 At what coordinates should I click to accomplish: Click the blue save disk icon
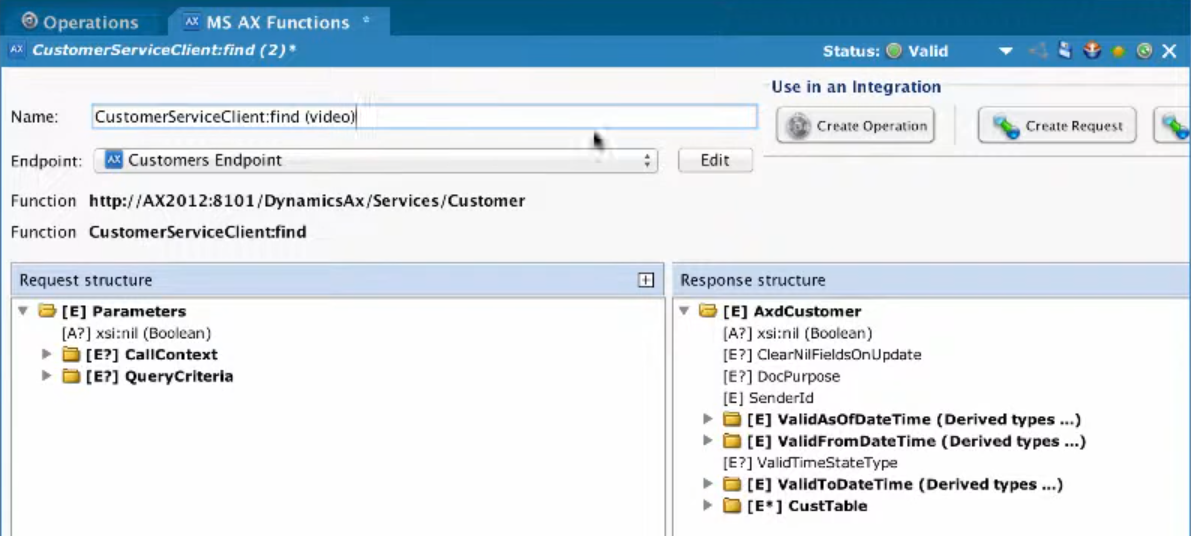click(x=1065, y=52)
